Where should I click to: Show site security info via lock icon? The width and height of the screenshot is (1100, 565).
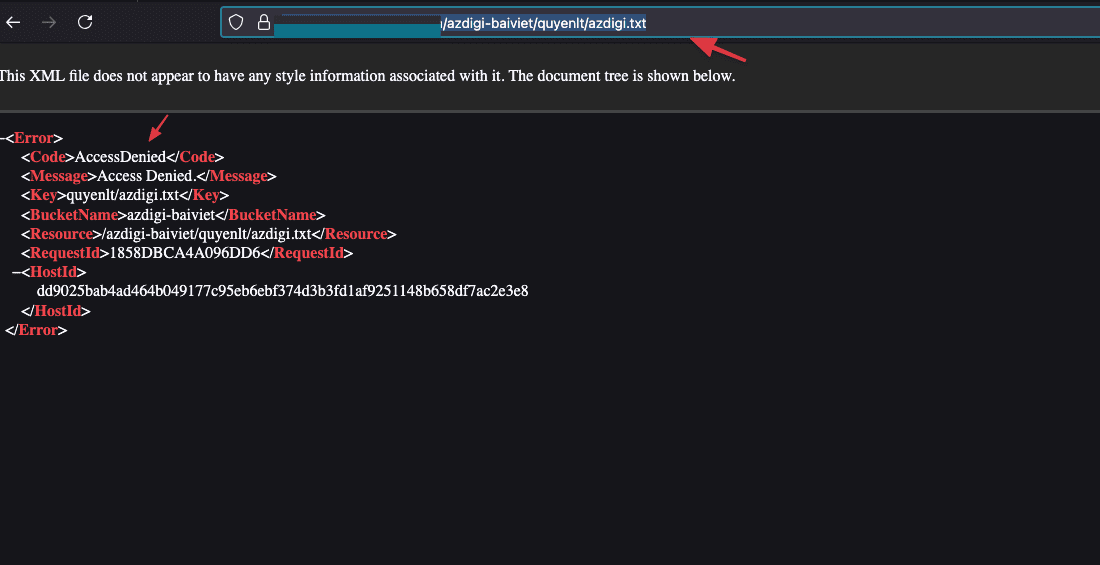pos(263,22)
